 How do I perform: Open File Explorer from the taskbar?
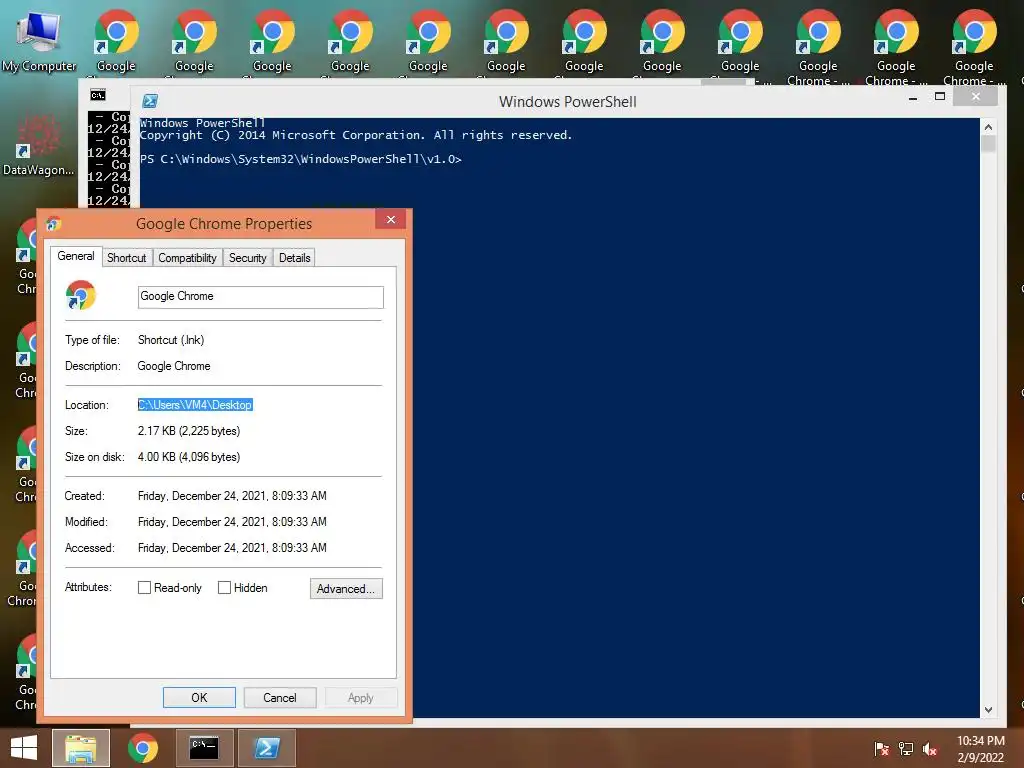(x=80, y=748)
